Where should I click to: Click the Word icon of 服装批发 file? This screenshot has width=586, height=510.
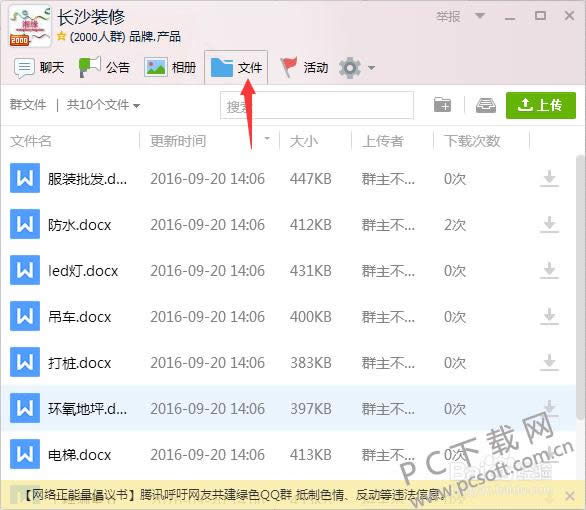point(25,178)
